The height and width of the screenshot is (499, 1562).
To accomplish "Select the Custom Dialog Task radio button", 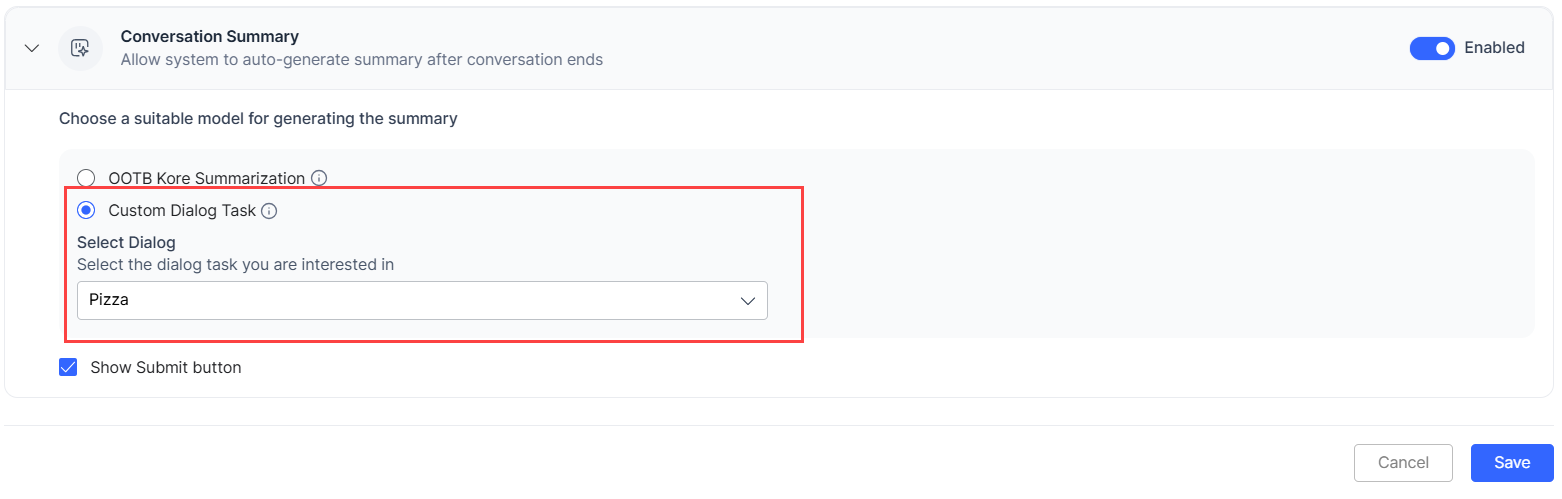I will 87,211.
